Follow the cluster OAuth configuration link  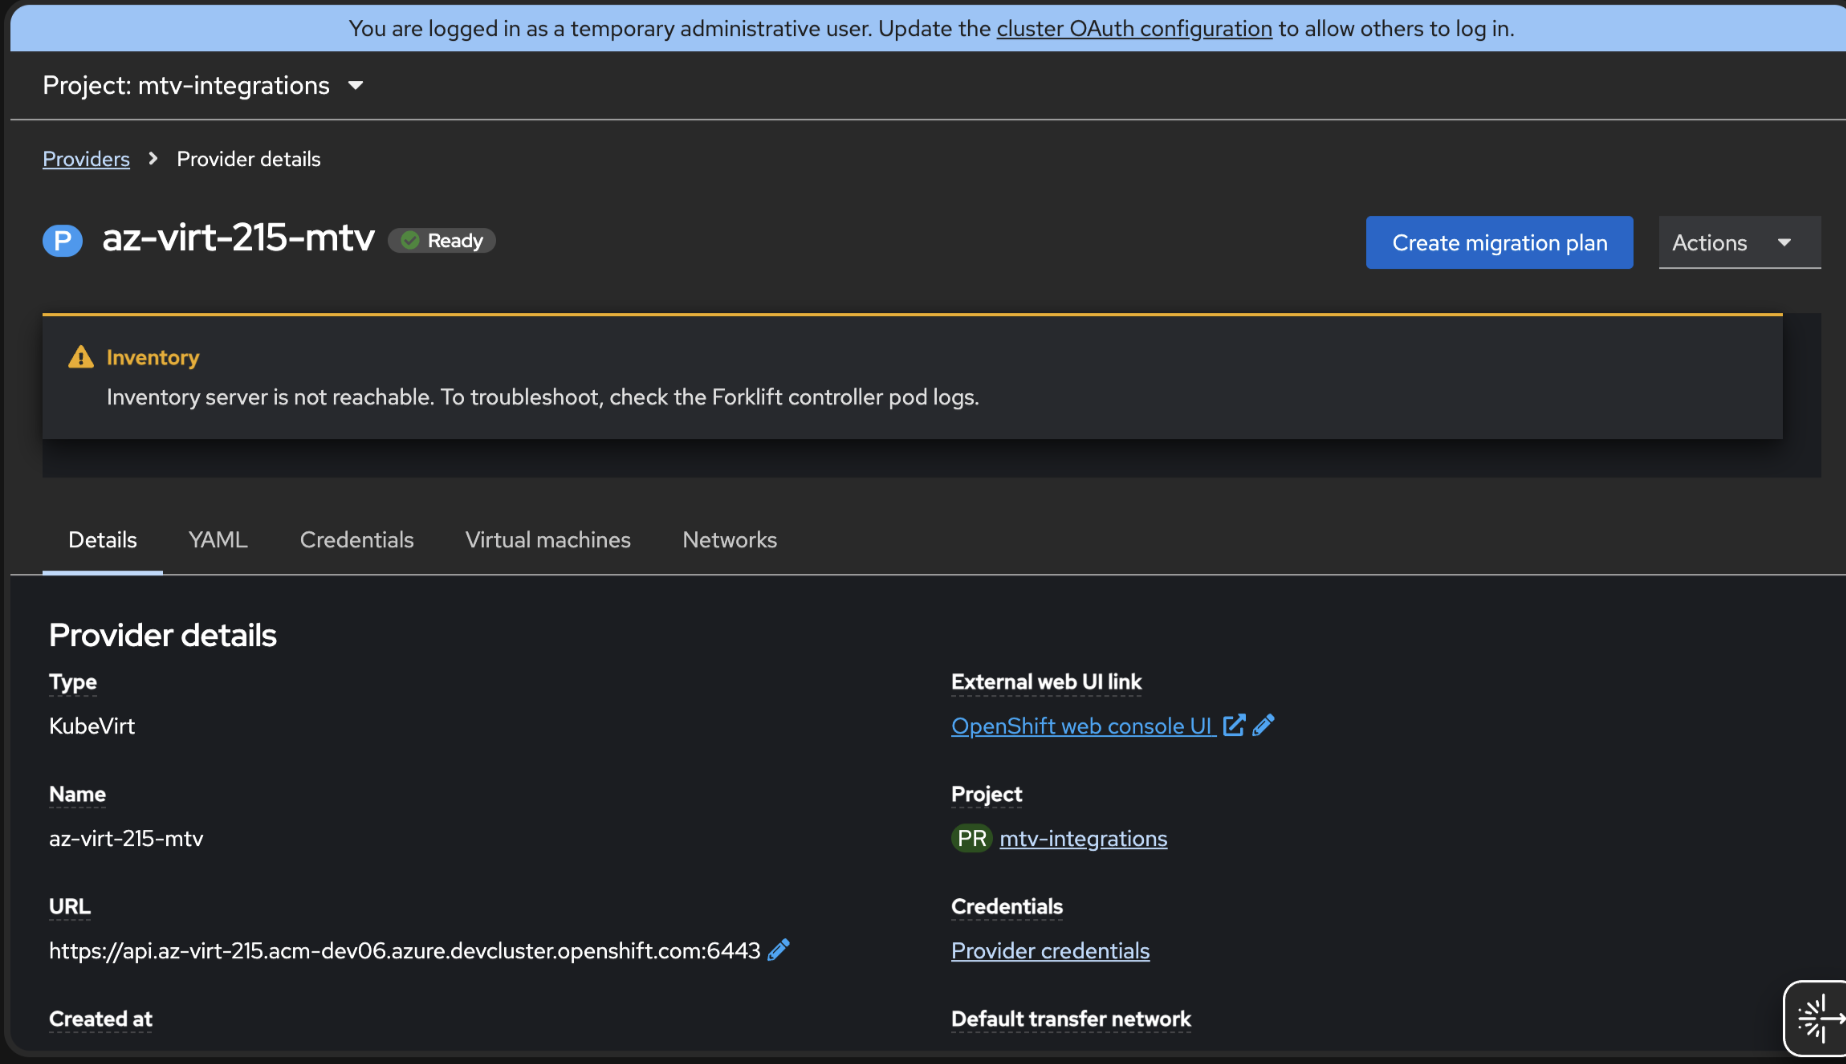pyautogui.click(x=1134, y=29)
